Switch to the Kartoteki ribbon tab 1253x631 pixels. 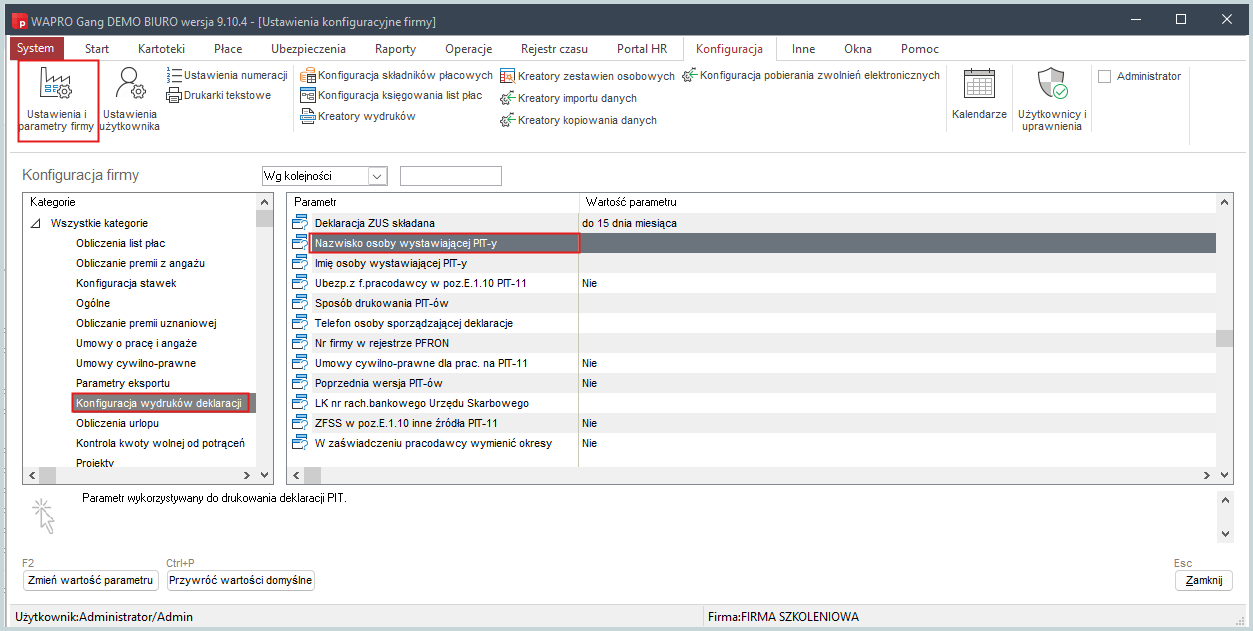tap(162, 48)
